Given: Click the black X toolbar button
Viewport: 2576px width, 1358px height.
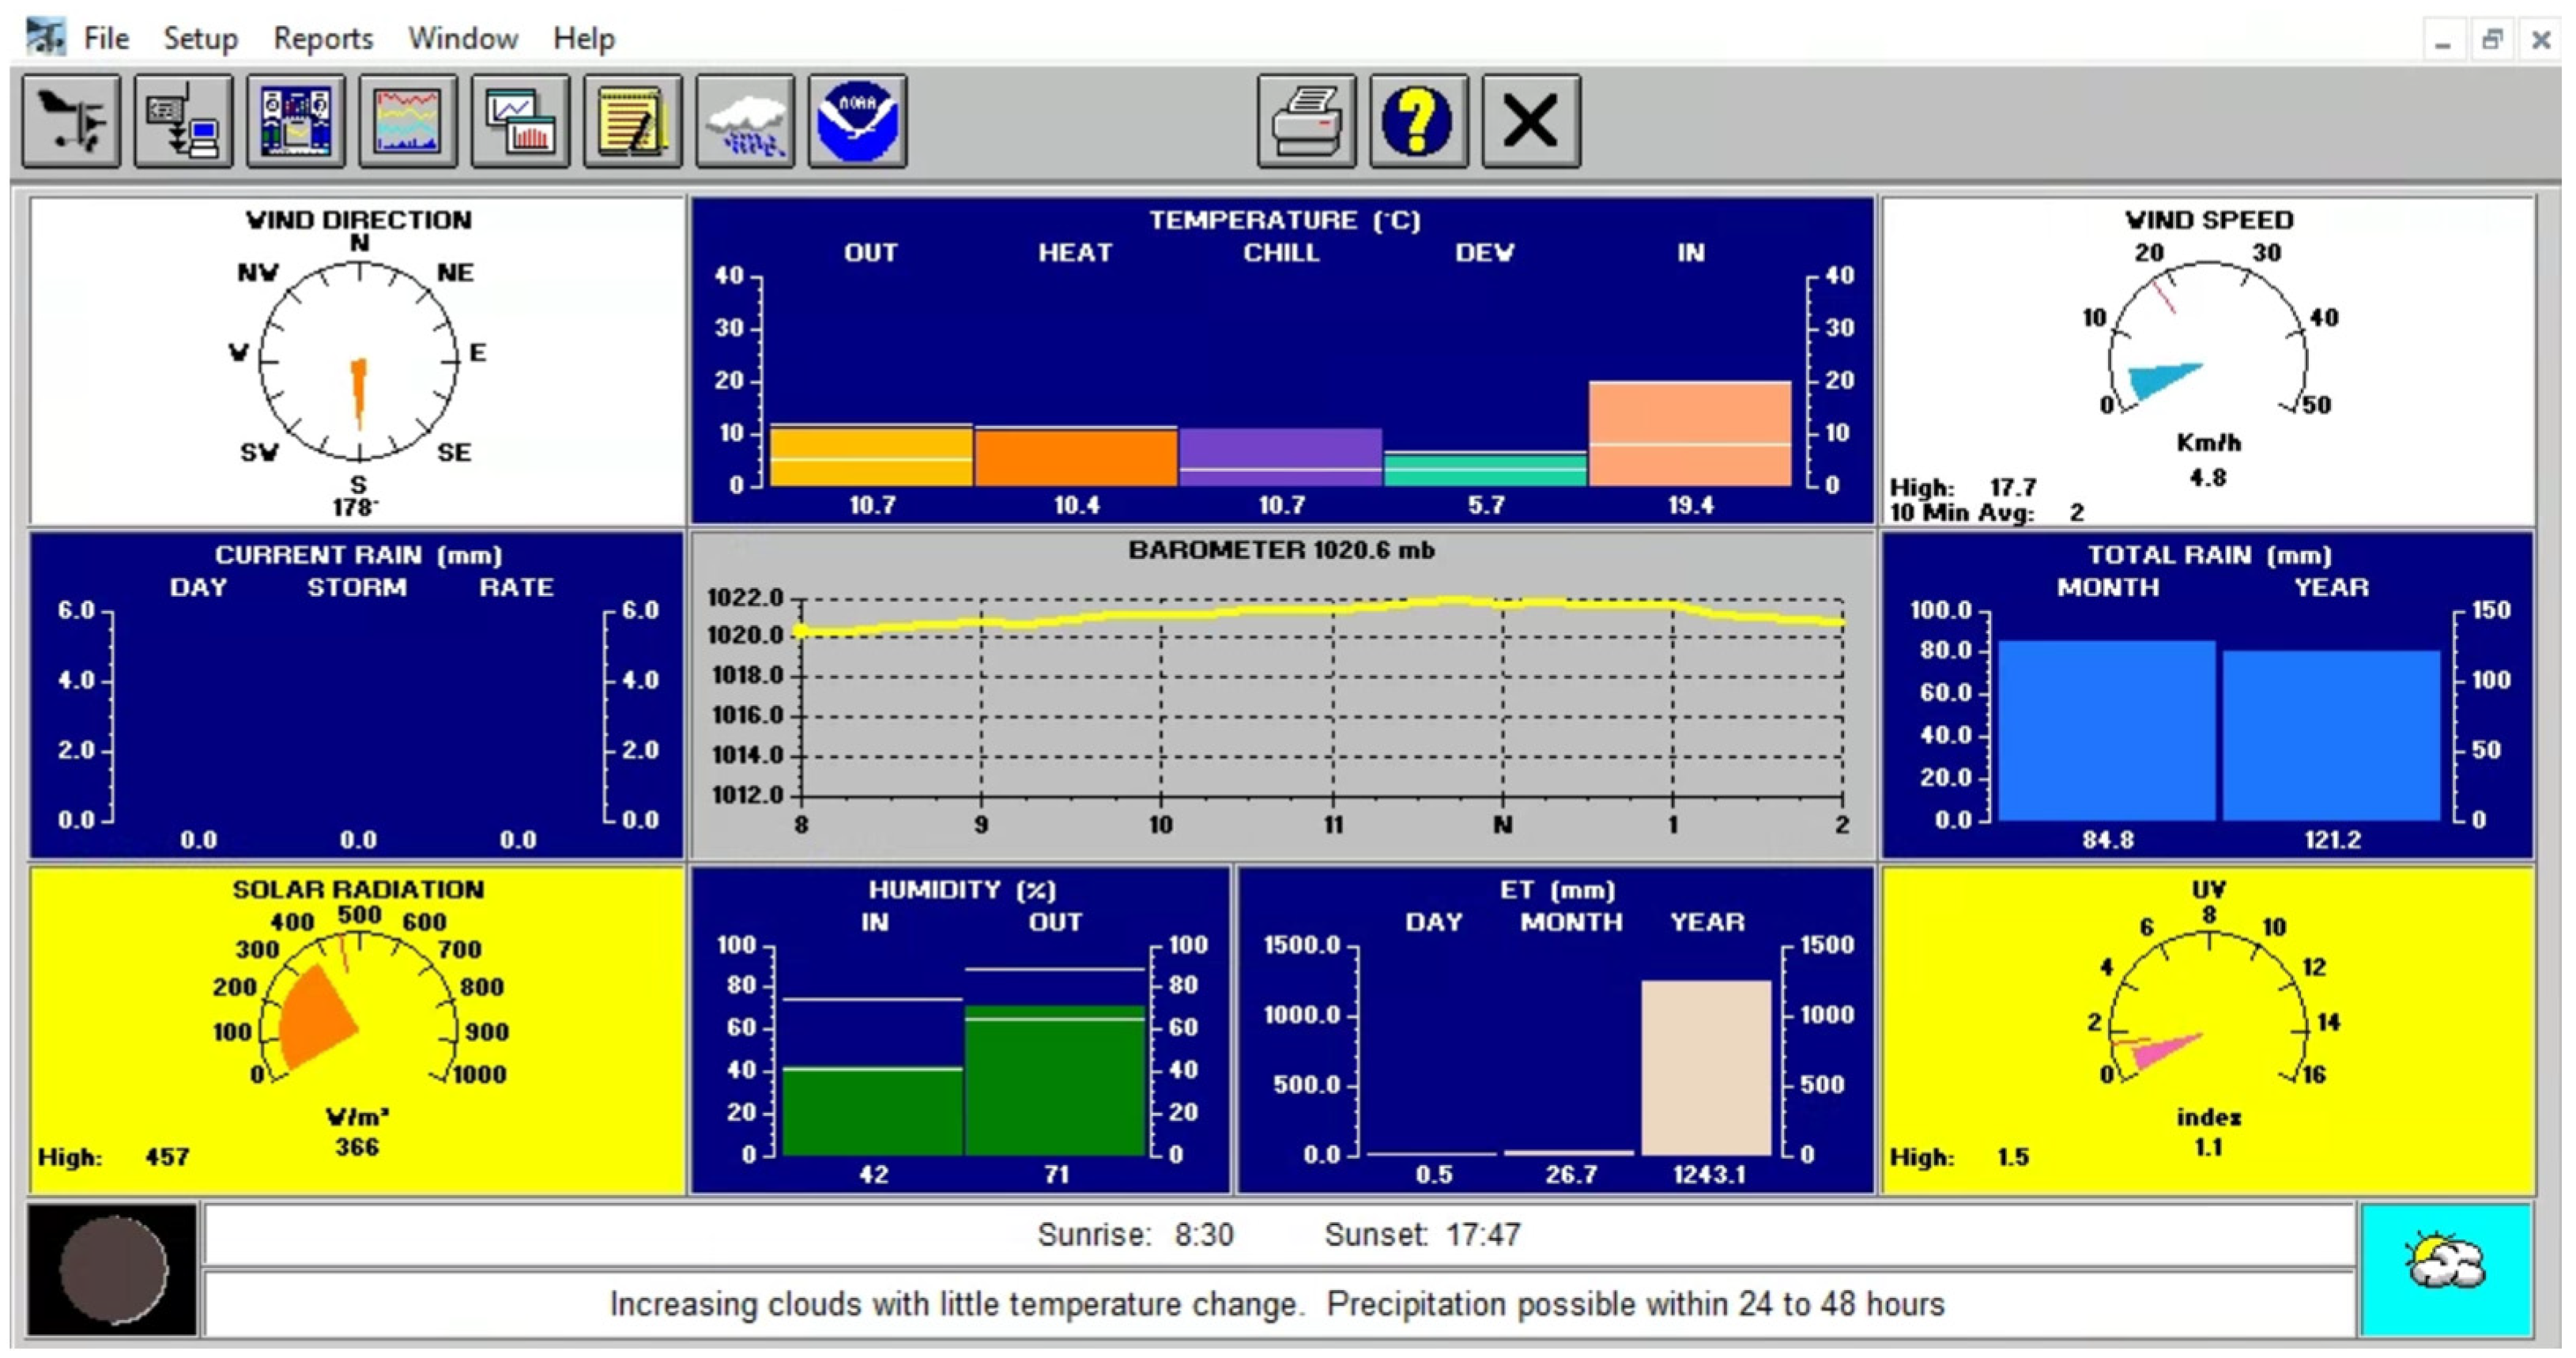Looking at the screenshot, I should [1530, 122].
